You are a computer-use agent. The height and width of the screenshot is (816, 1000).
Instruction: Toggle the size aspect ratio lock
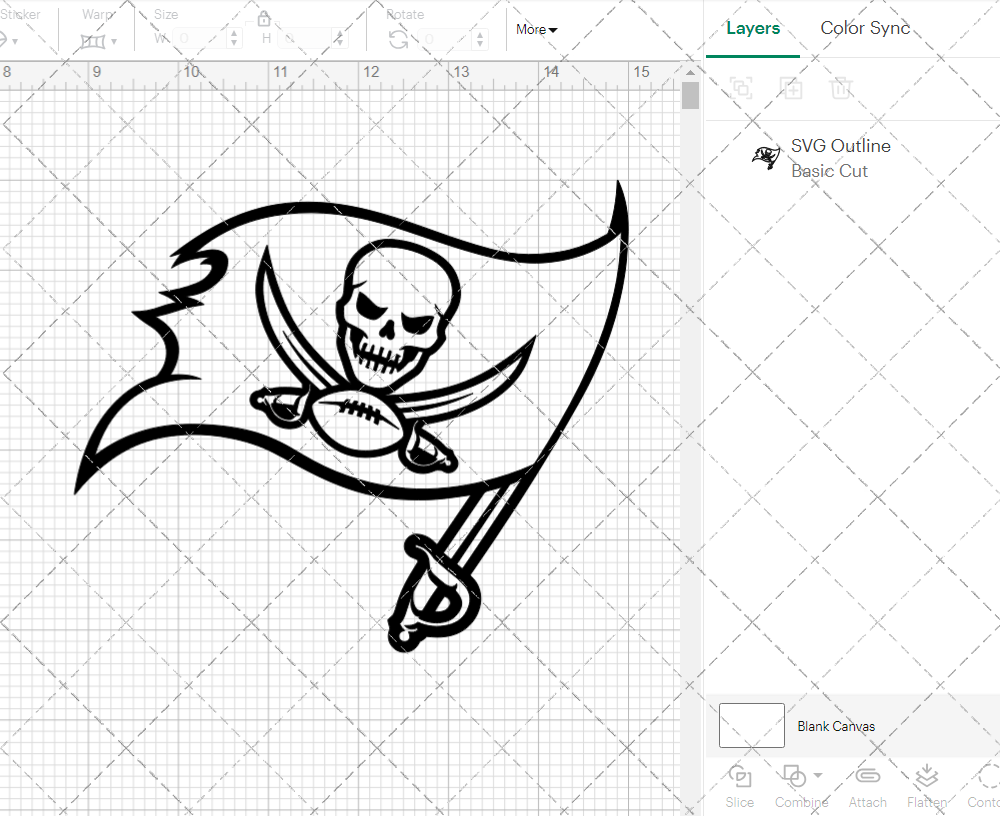pos(264,19)
